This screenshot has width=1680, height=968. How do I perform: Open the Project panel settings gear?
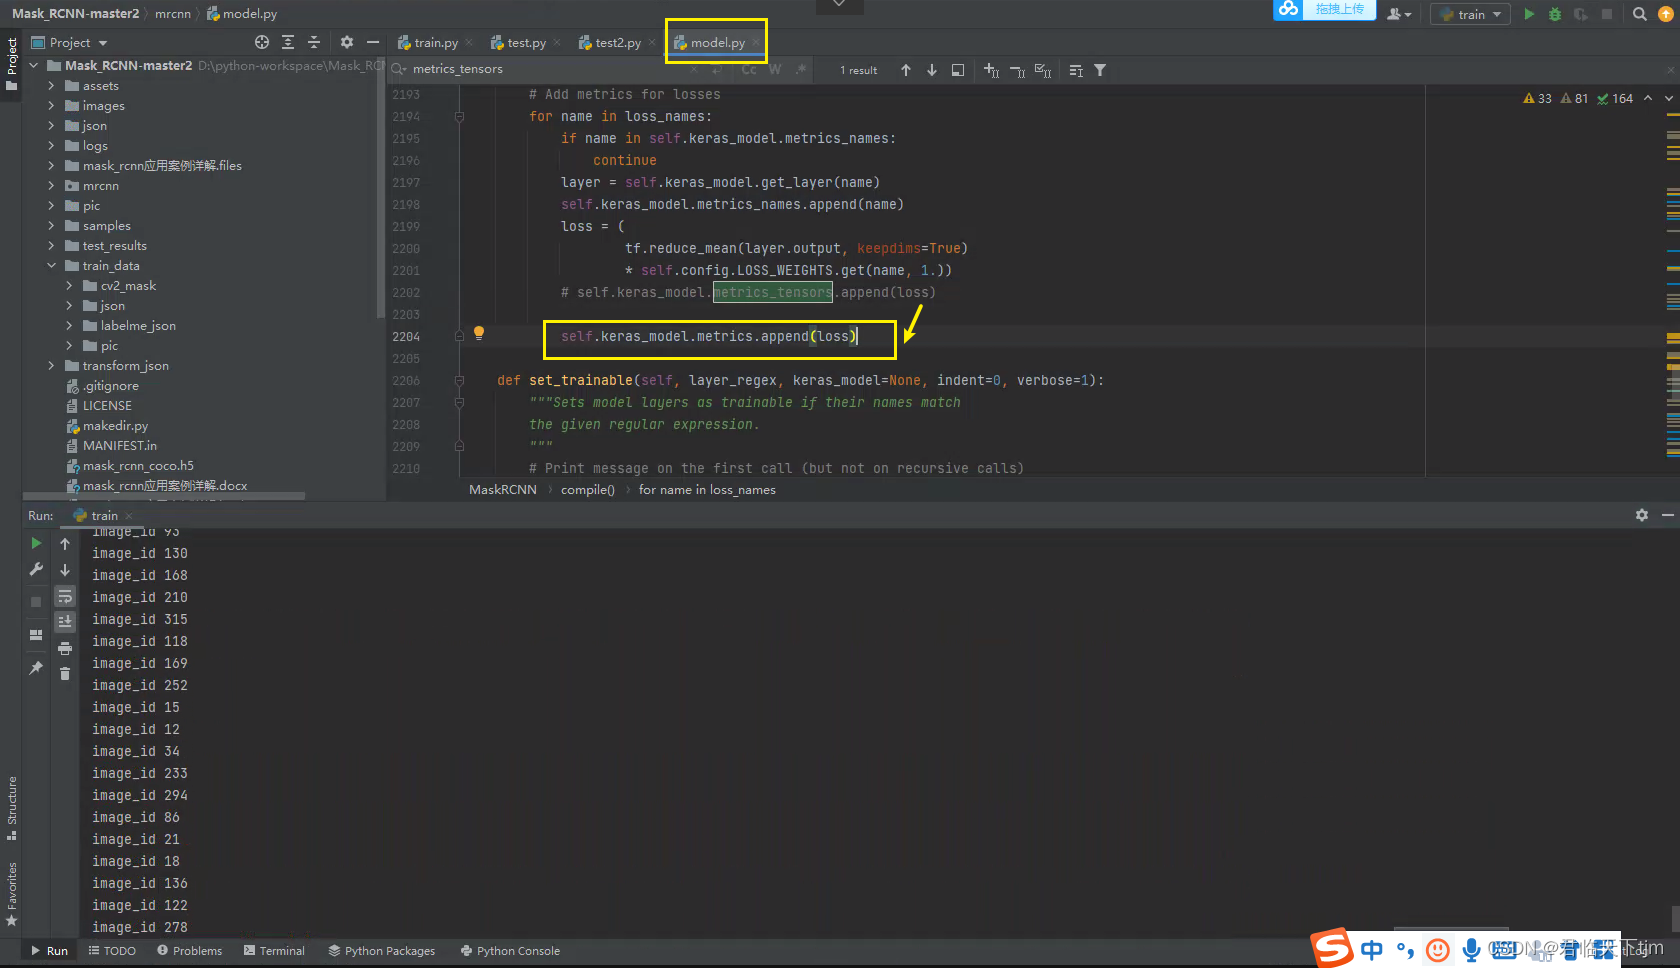(x=346, y=42)
